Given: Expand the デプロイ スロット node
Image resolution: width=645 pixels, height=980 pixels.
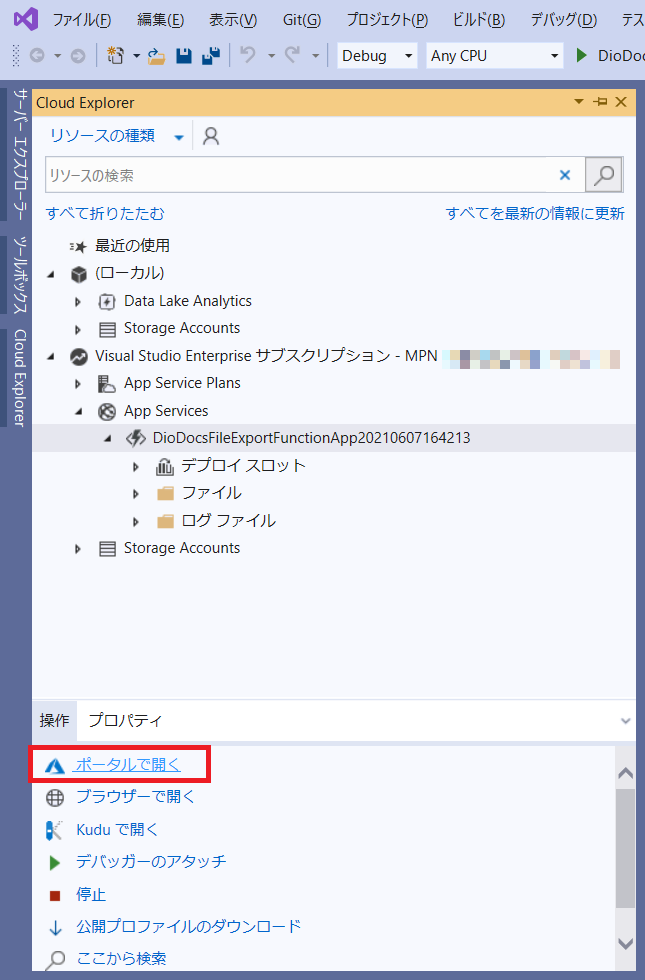Looking at the screenshot, I should [x=136, y=467].
